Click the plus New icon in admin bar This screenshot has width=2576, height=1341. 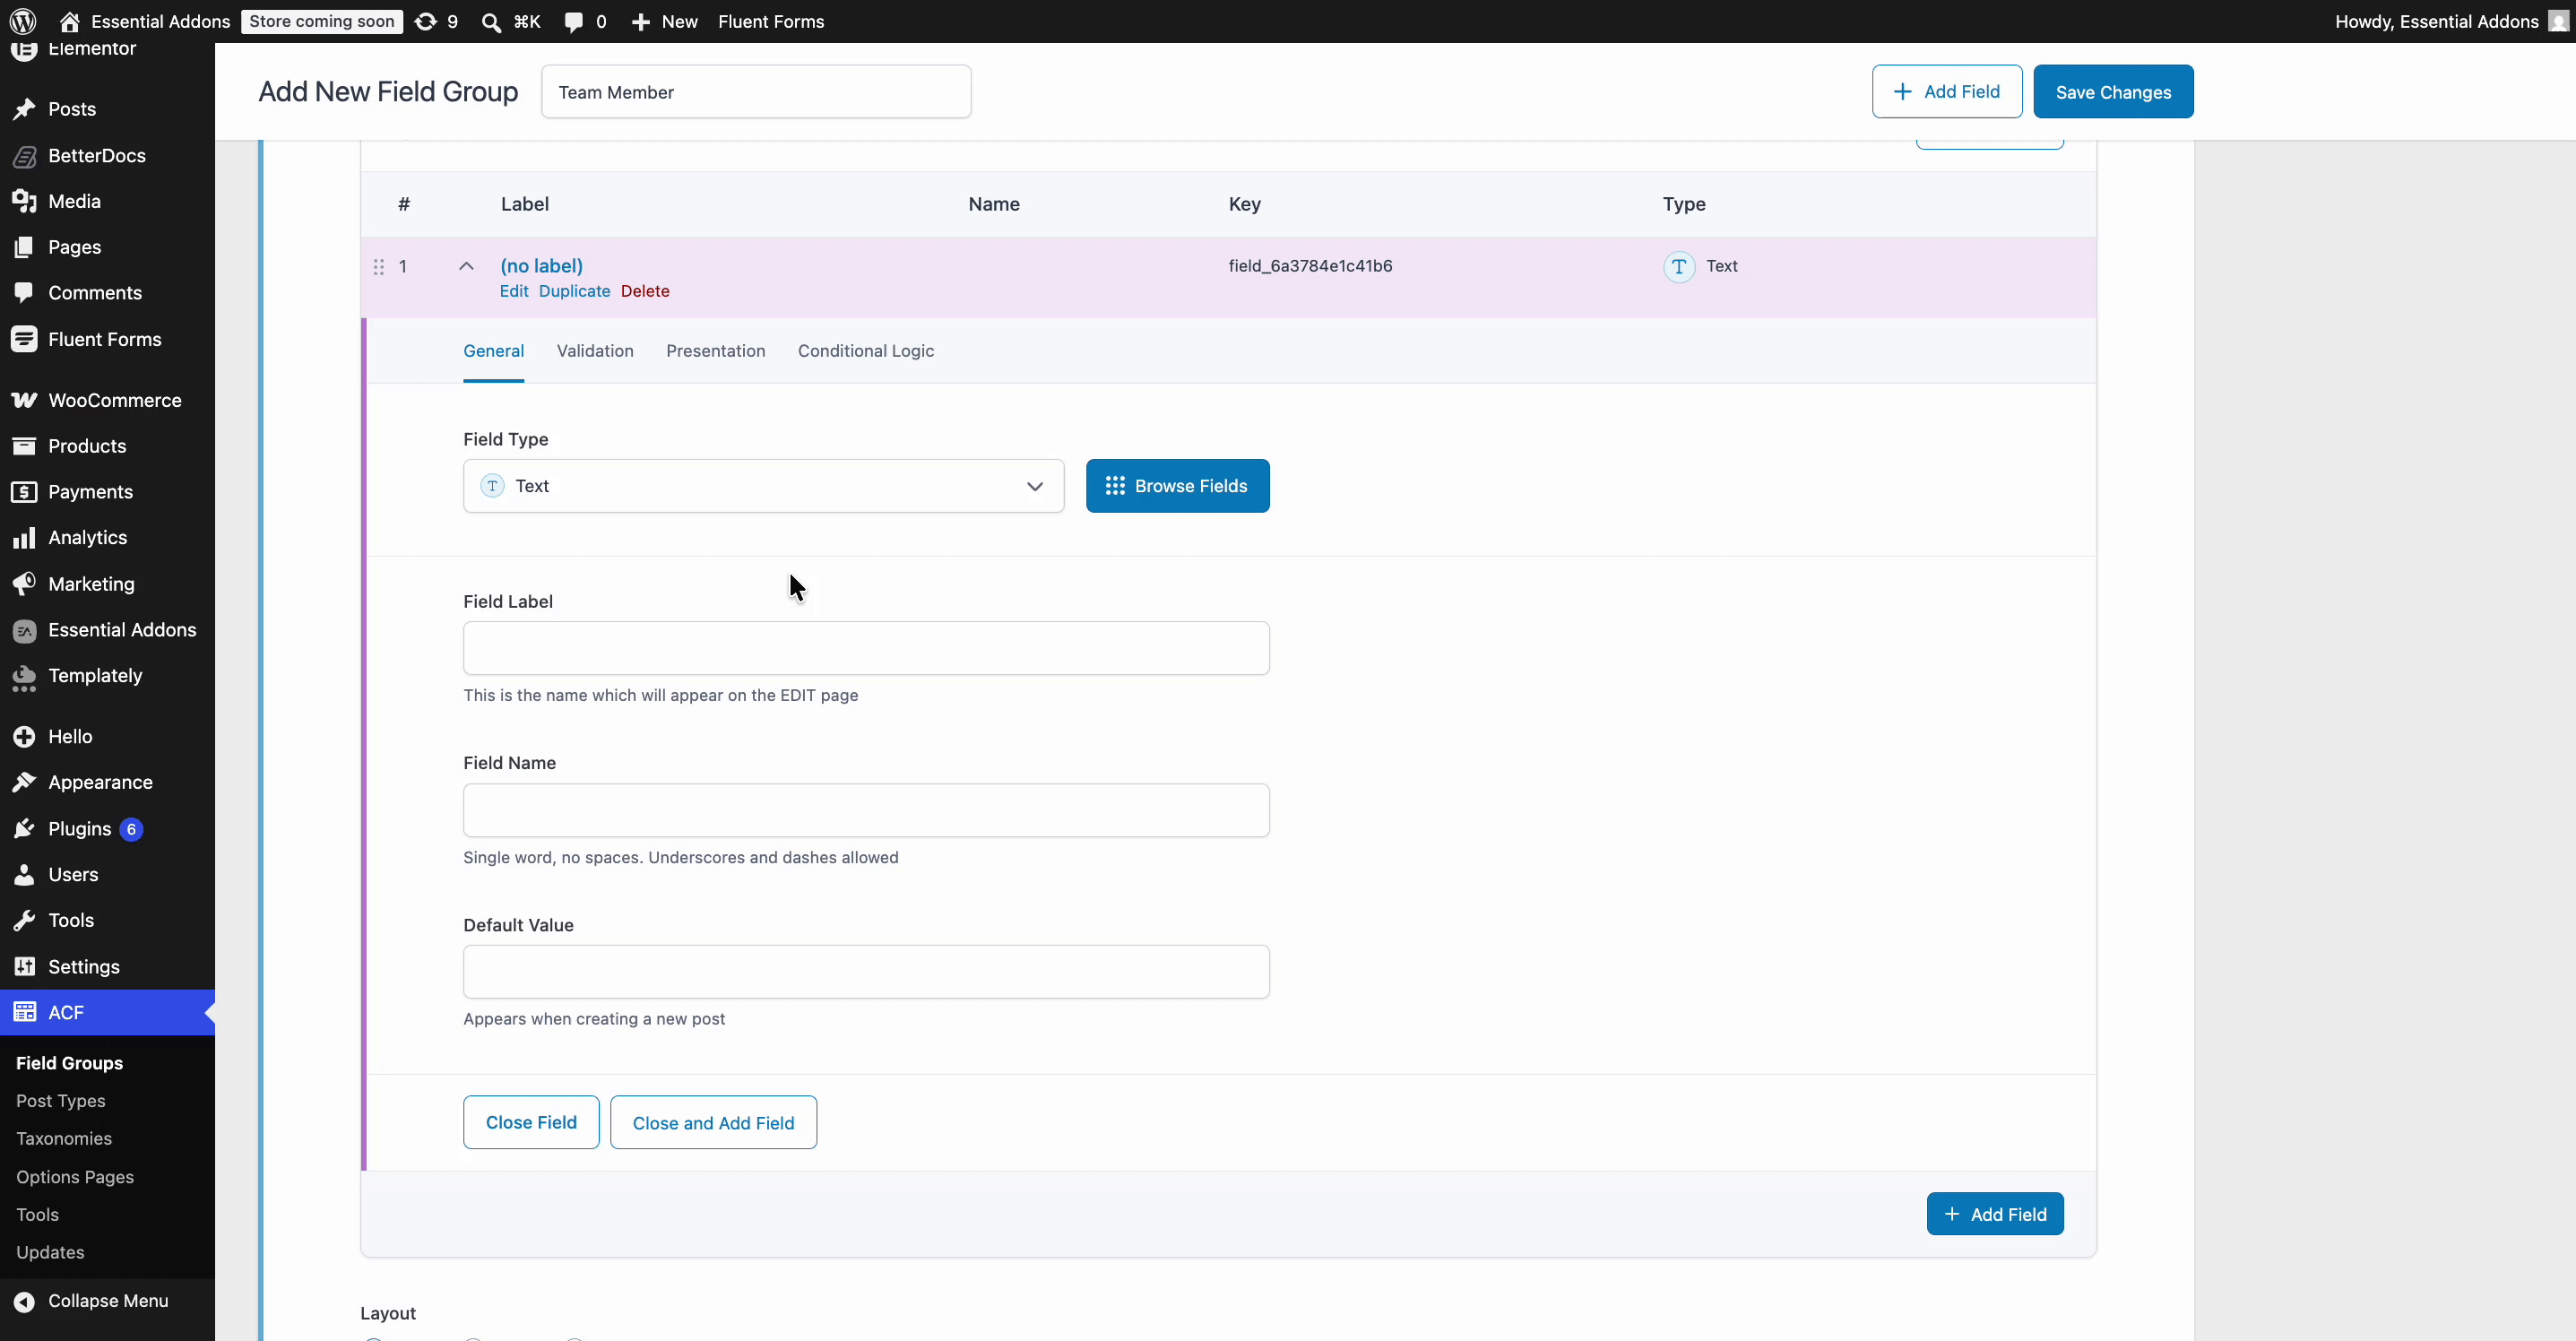coord(641,21)
